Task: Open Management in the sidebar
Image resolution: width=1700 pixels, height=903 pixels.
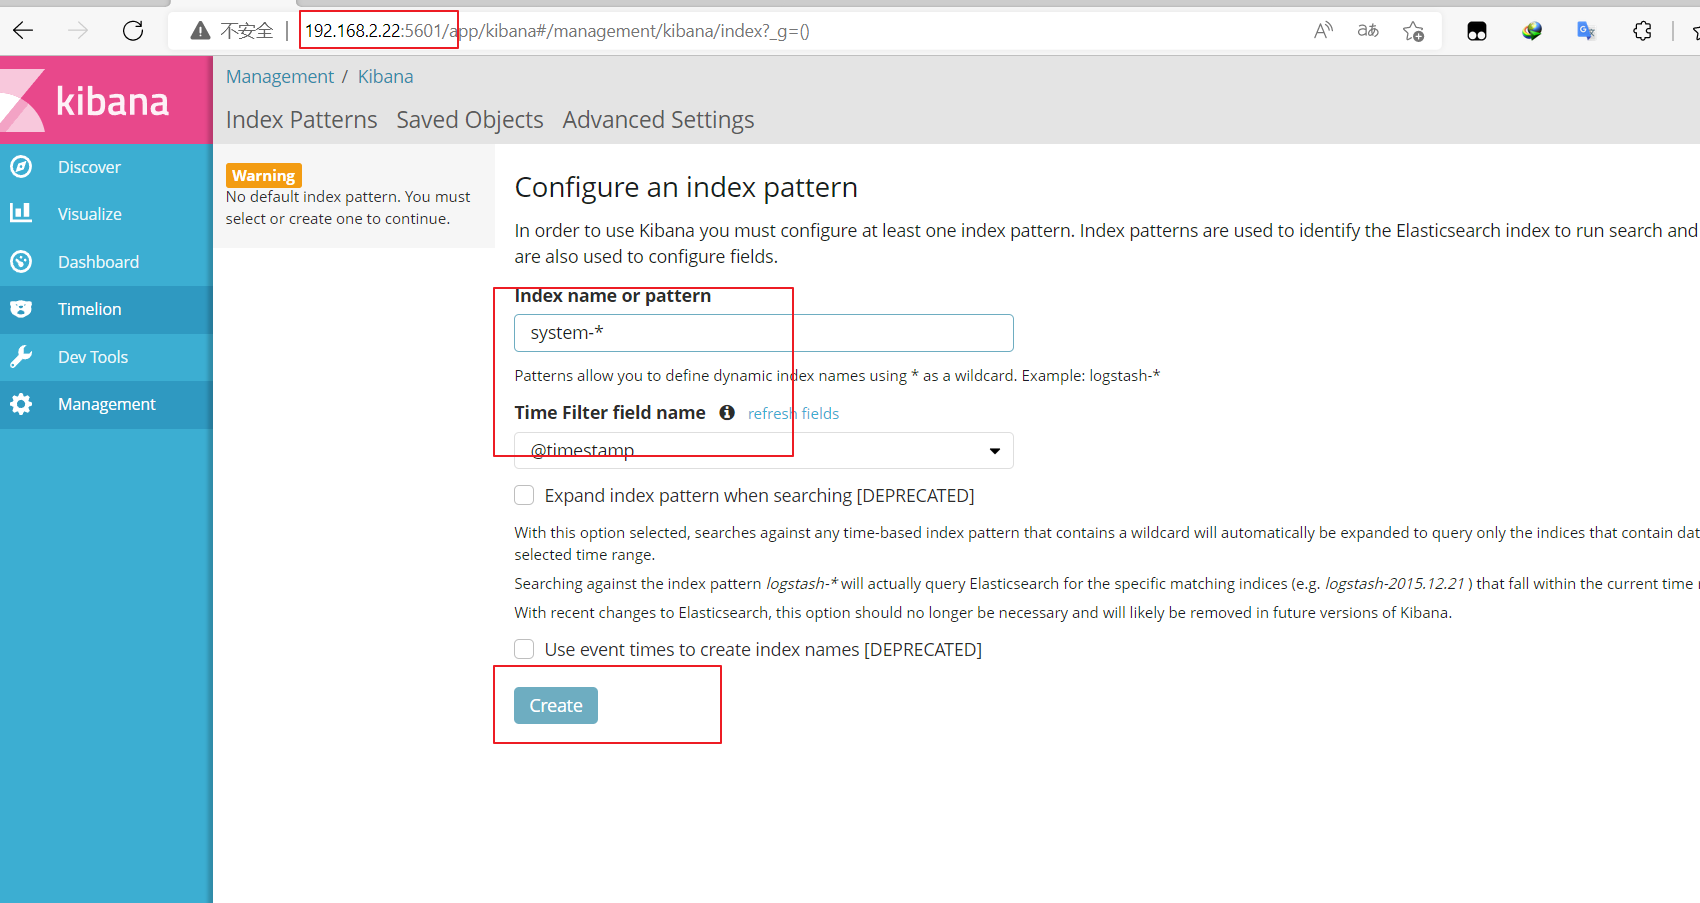Action: pos(107,404)
